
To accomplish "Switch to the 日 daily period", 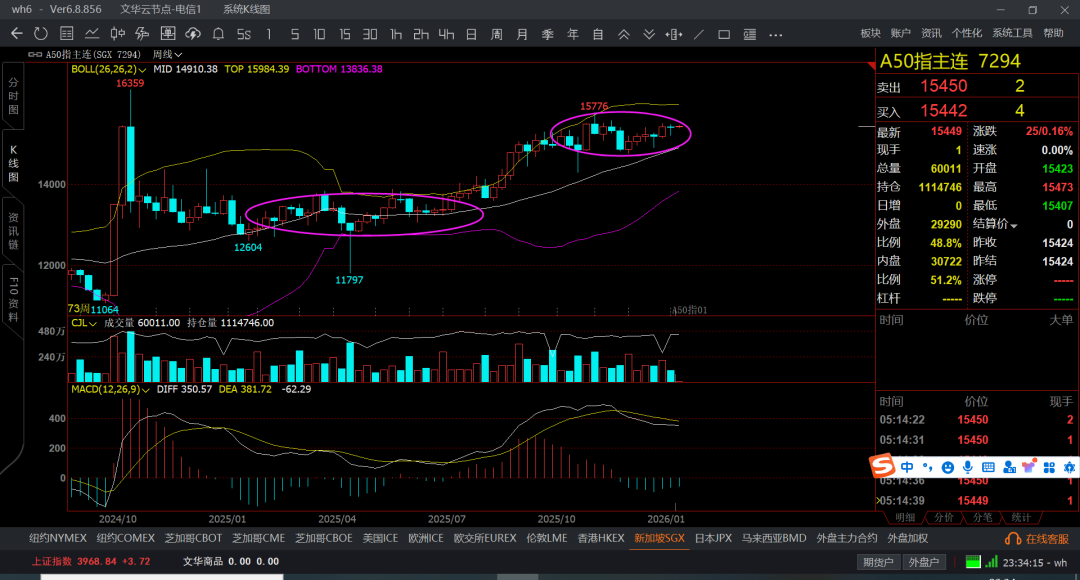I will 471,34.
